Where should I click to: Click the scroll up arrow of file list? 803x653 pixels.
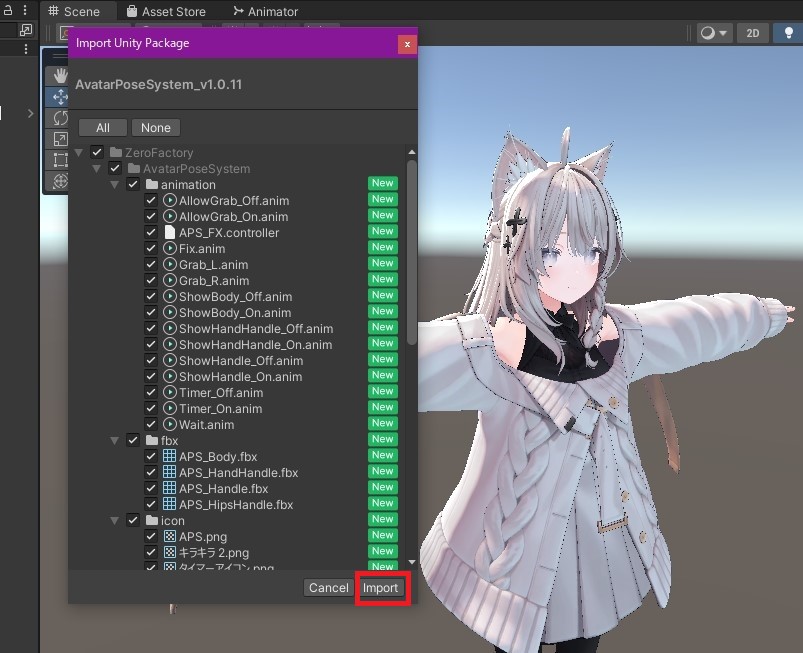click(x=412, y=152)
